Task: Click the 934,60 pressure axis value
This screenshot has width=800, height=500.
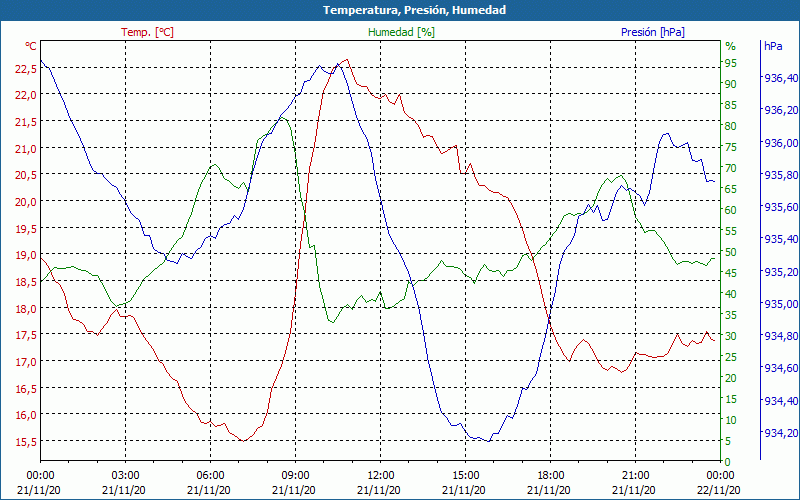Action: click(x=781, y=369)
